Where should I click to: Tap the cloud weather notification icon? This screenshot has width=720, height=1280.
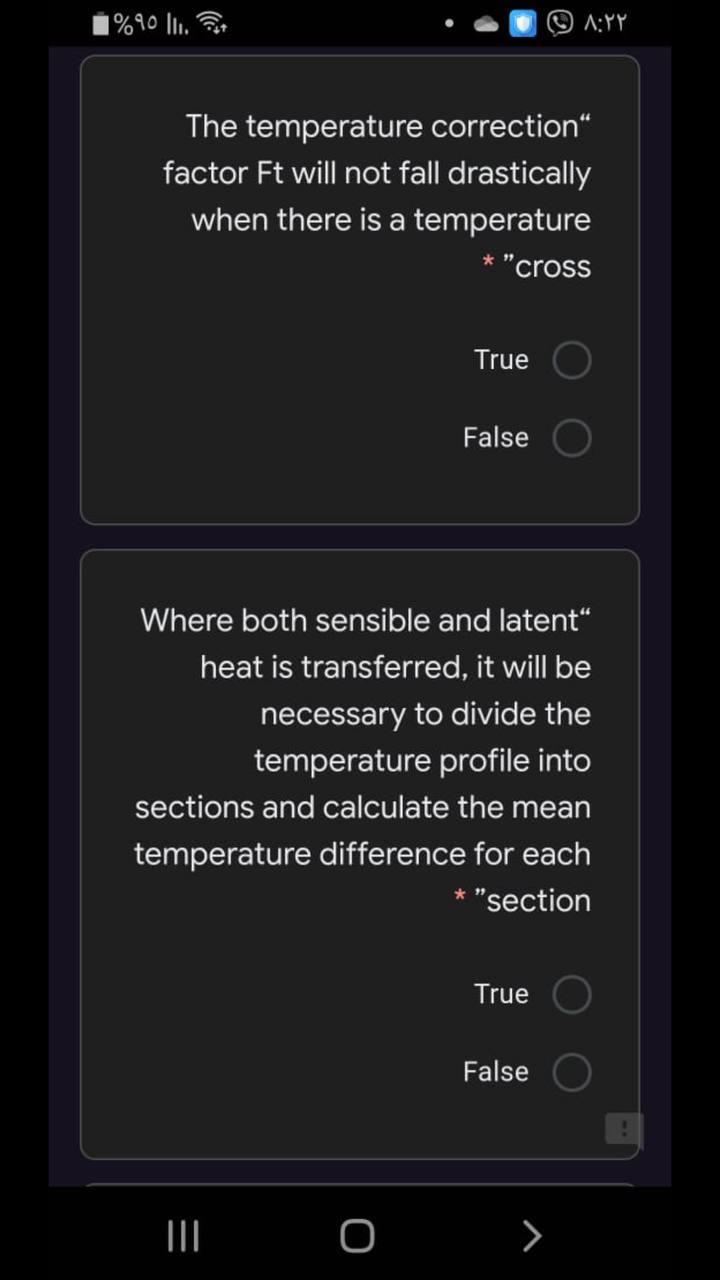[x=484, y=22]
